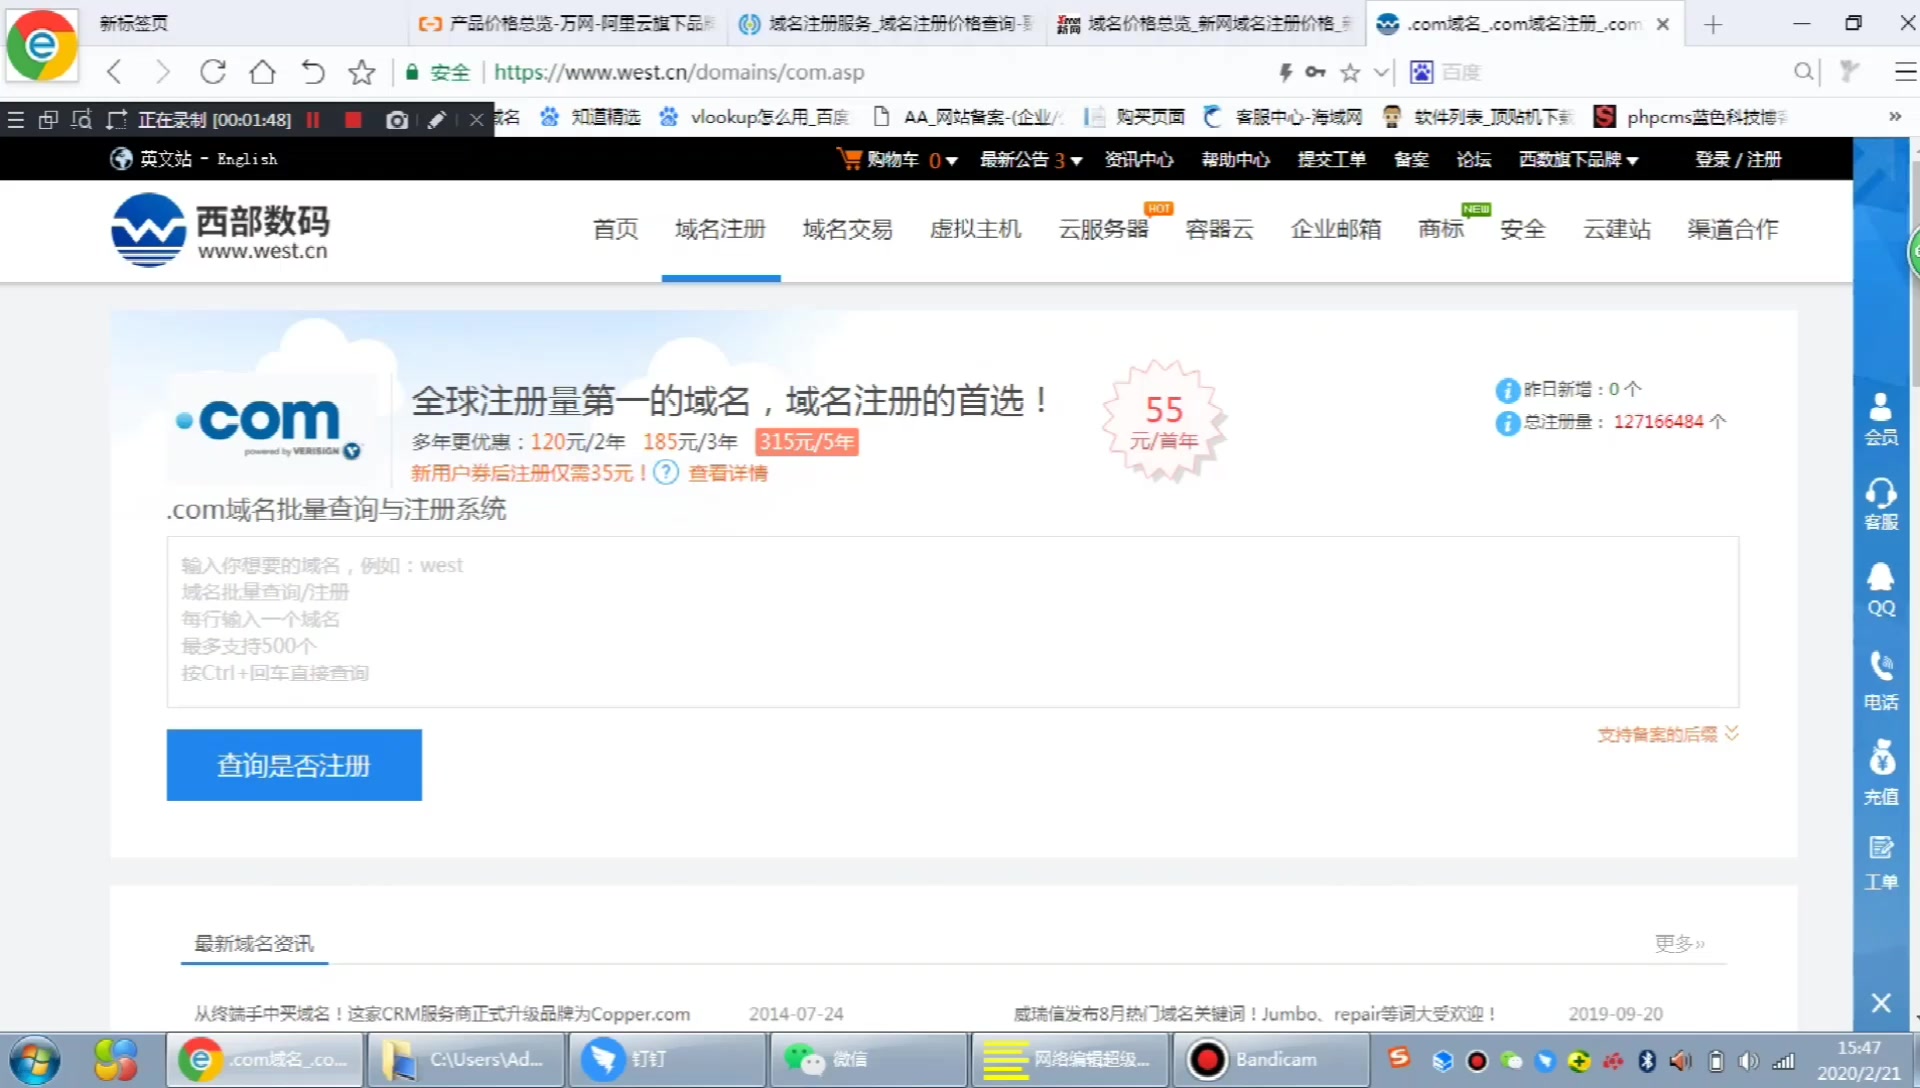Open a new browser tab with plus

(x=1712, y=24)
